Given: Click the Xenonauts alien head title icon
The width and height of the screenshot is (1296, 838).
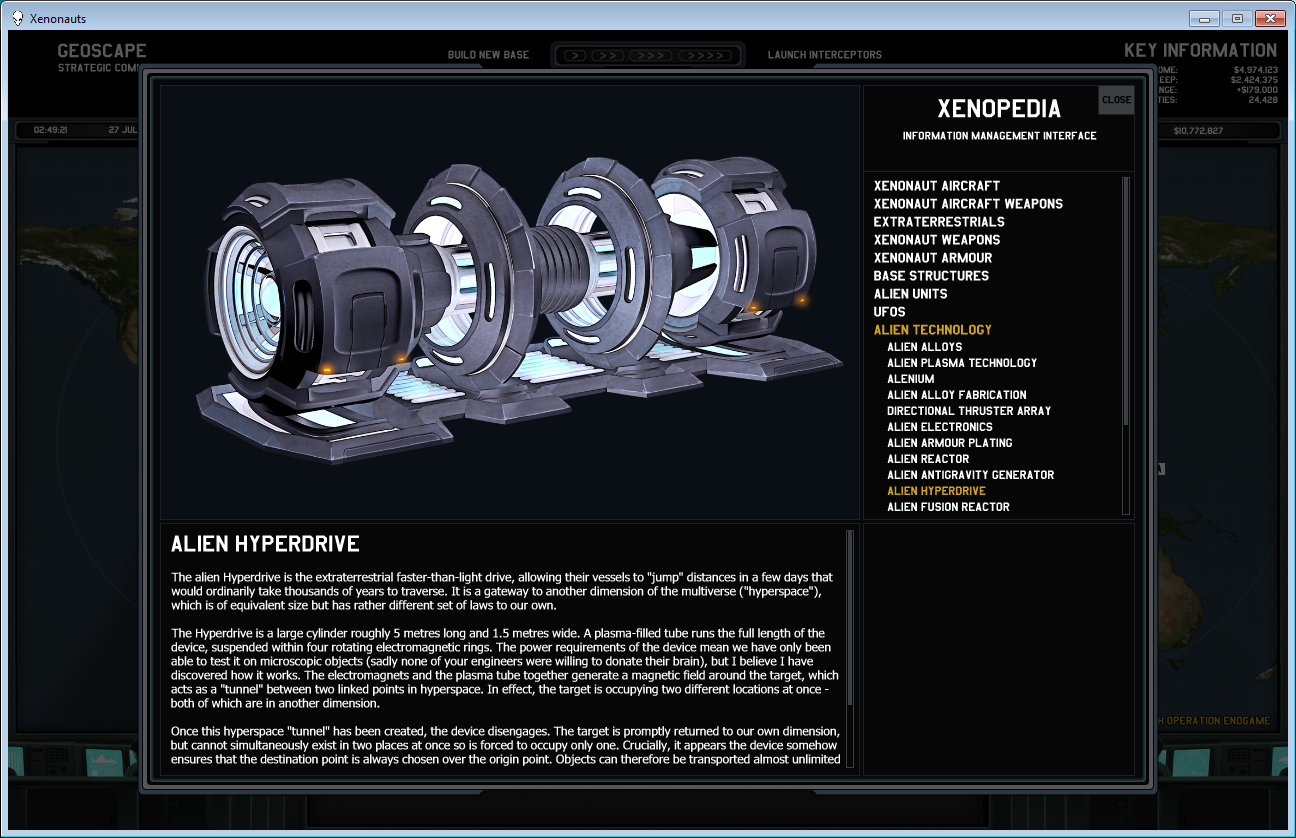Looking at the screenshot, I should [x=18, y=18].
